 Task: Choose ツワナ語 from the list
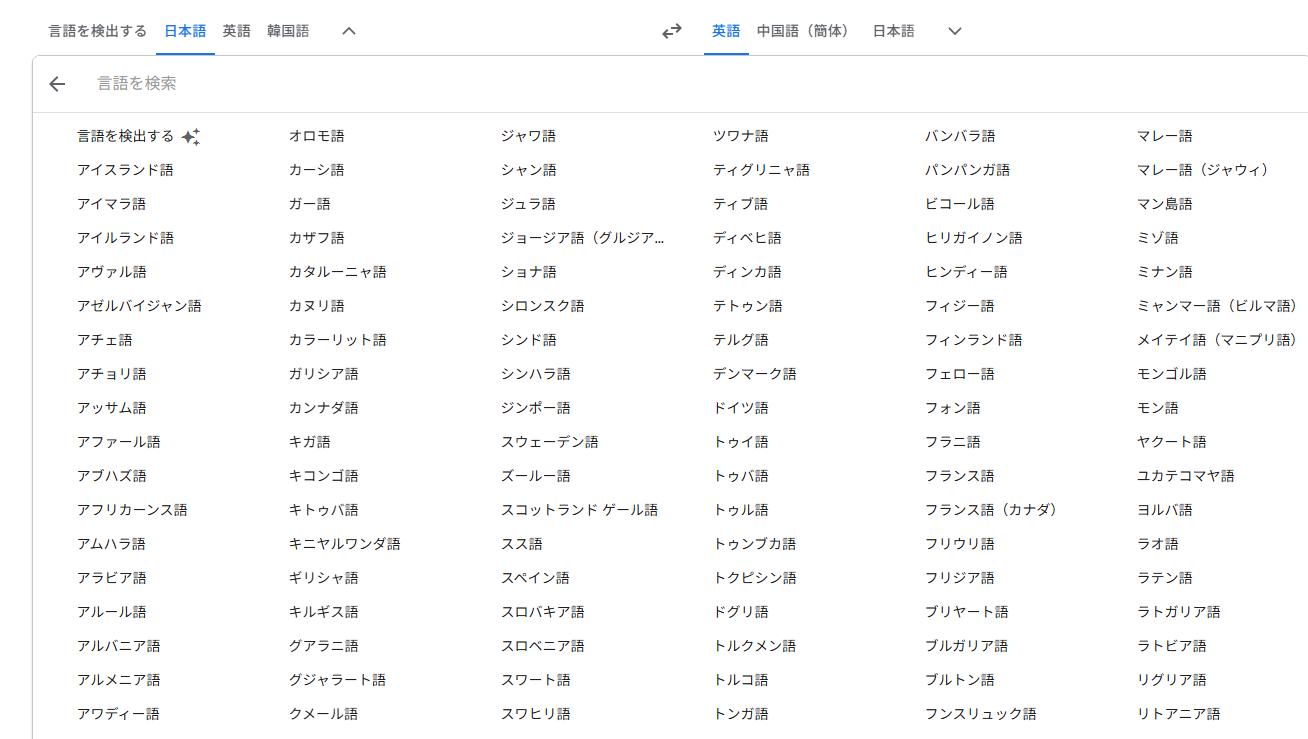point(740,136)
